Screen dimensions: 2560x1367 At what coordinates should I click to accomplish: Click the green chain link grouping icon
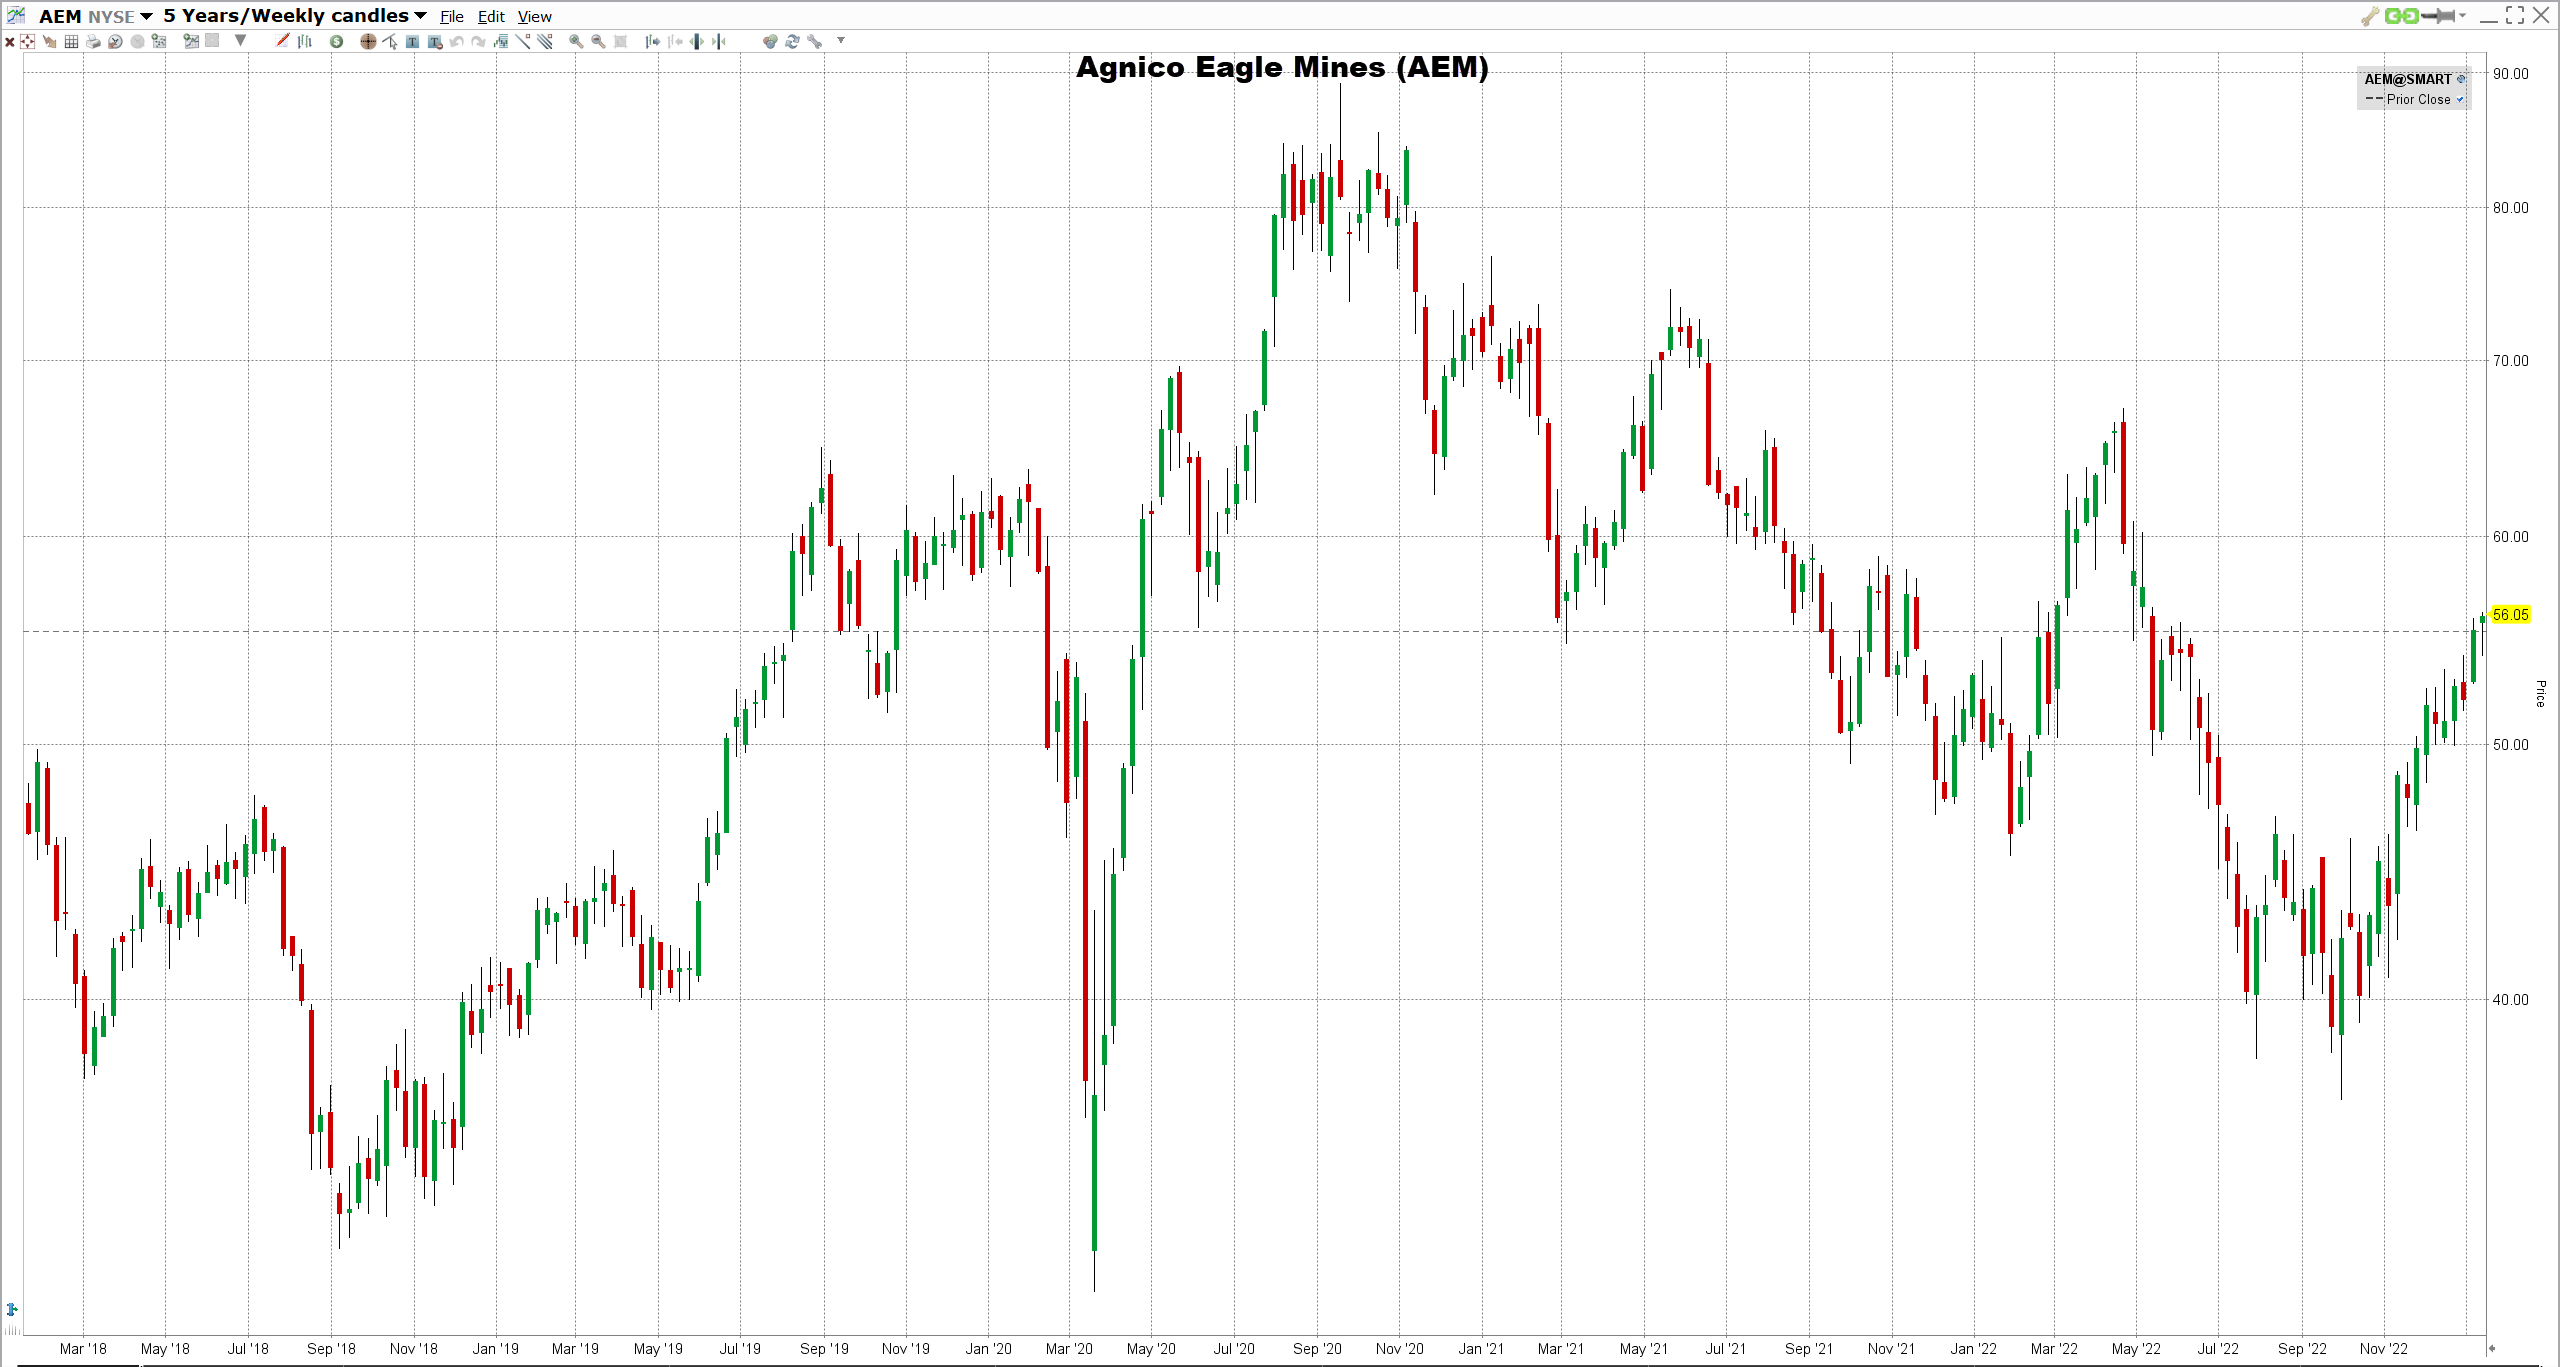[2401, 15]
